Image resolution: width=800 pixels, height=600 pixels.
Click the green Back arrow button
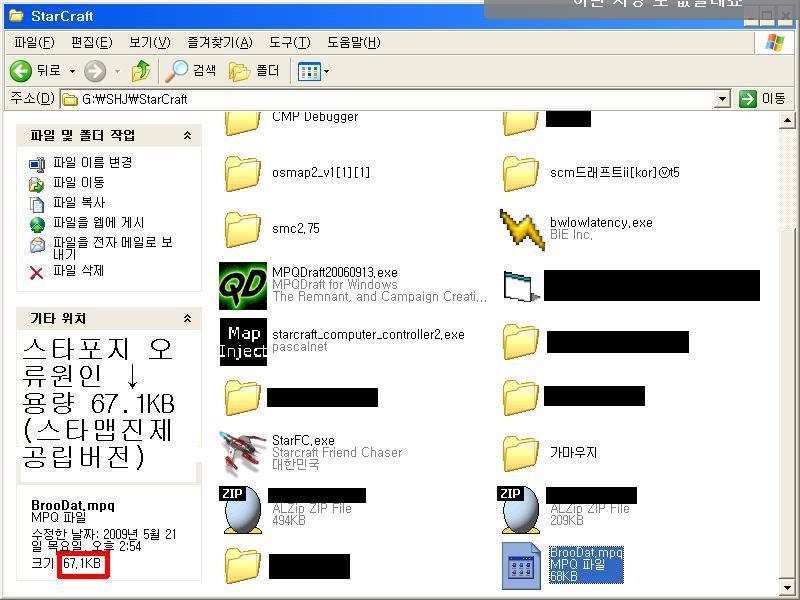click(21, 71)
